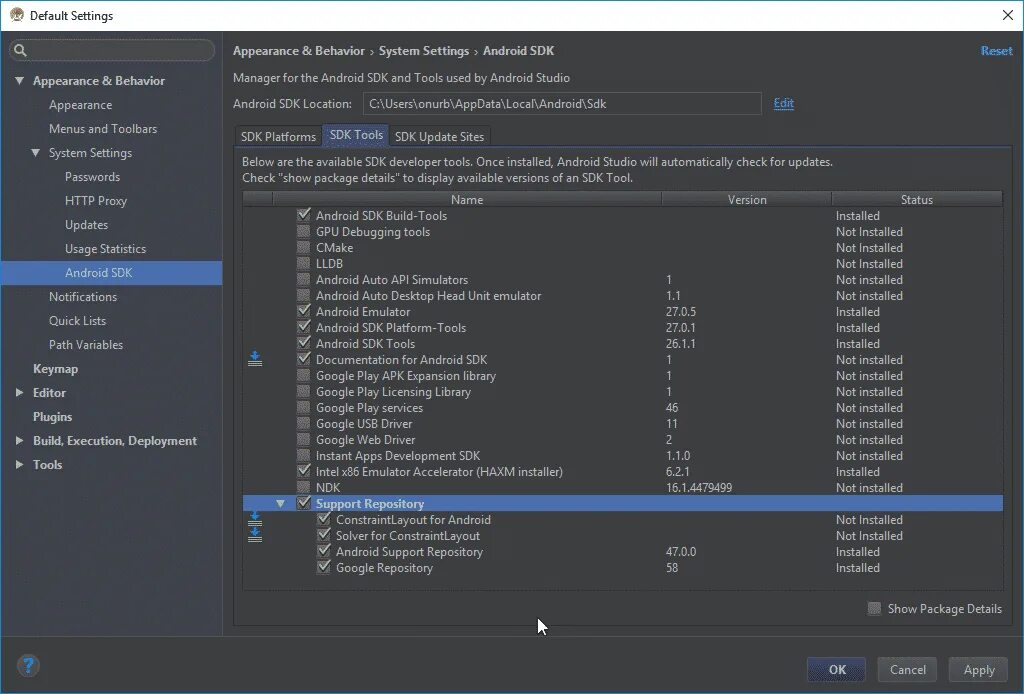
Task: Click the settings search field
Action: point(112,50)
